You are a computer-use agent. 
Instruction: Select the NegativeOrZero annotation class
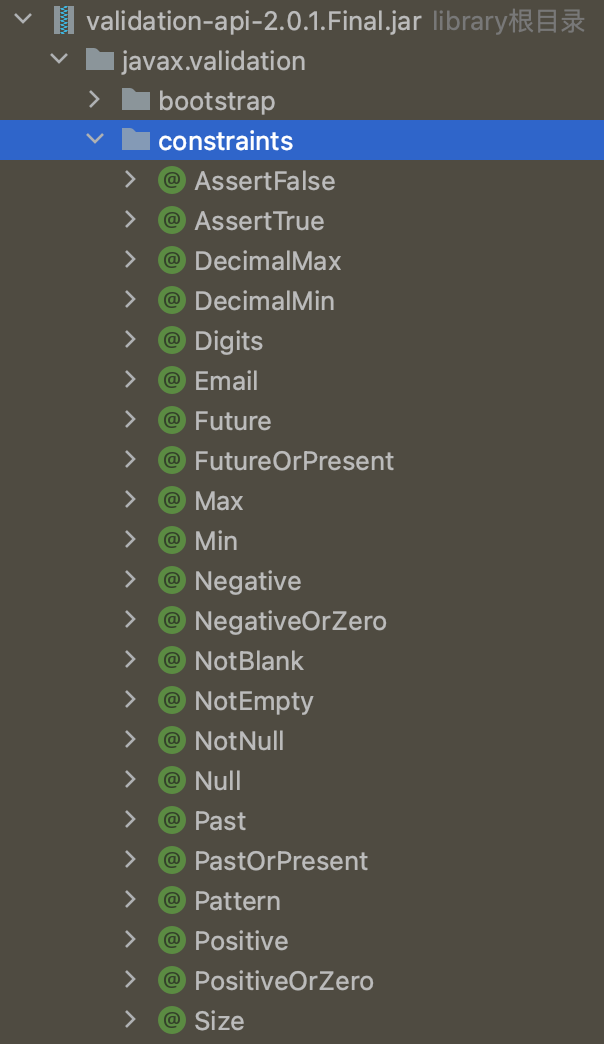pos(290,621)
